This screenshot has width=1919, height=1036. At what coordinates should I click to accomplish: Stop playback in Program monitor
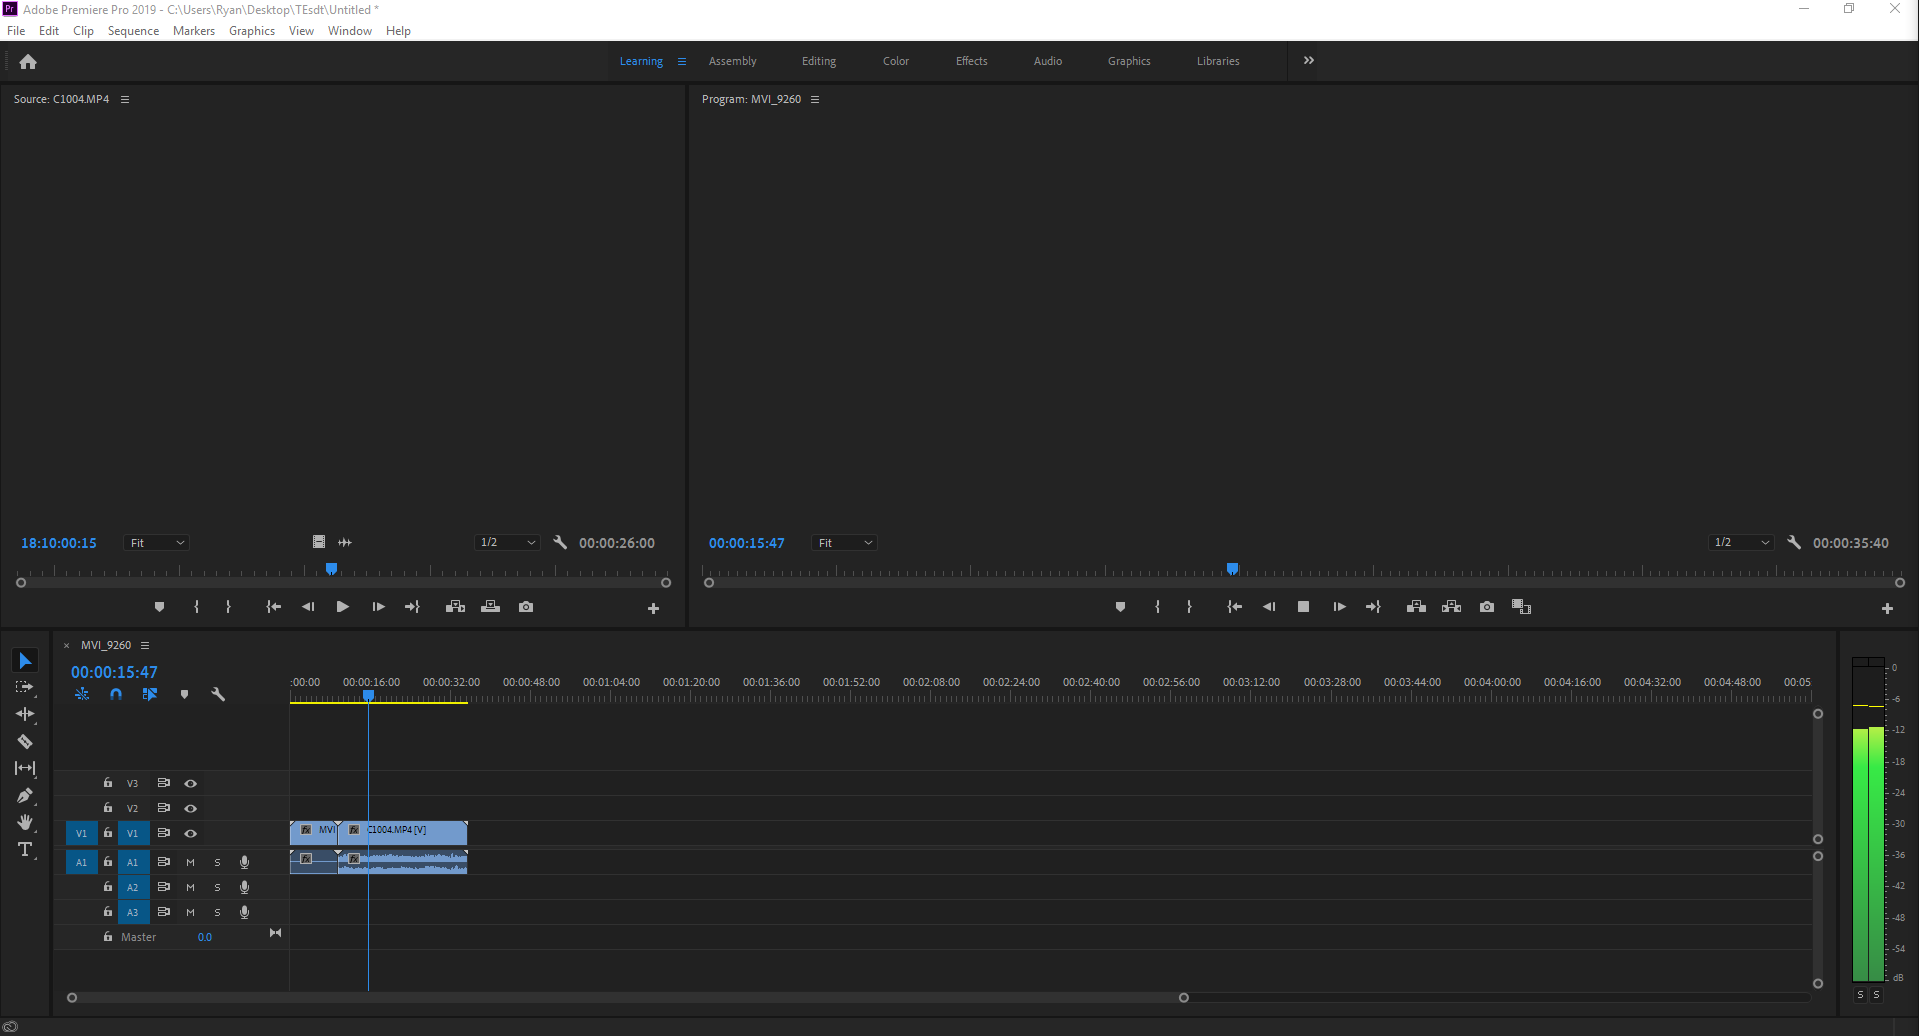1303,607
